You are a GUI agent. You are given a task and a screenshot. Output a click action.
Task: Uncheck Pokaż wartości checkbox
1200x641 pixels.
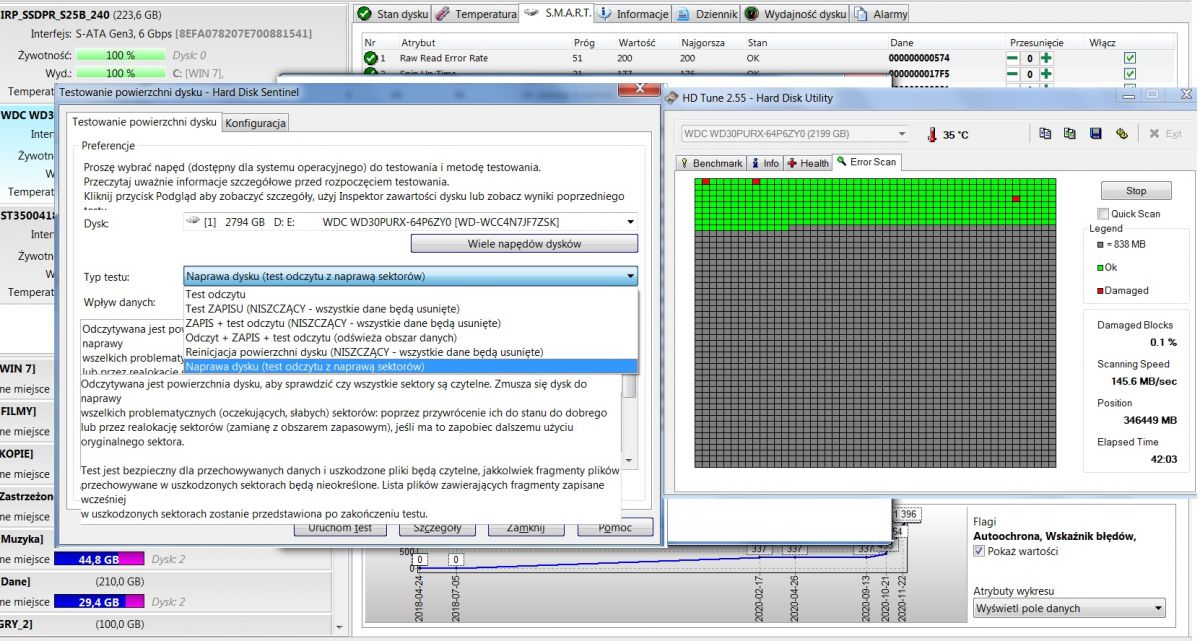(x=979, y=552)
